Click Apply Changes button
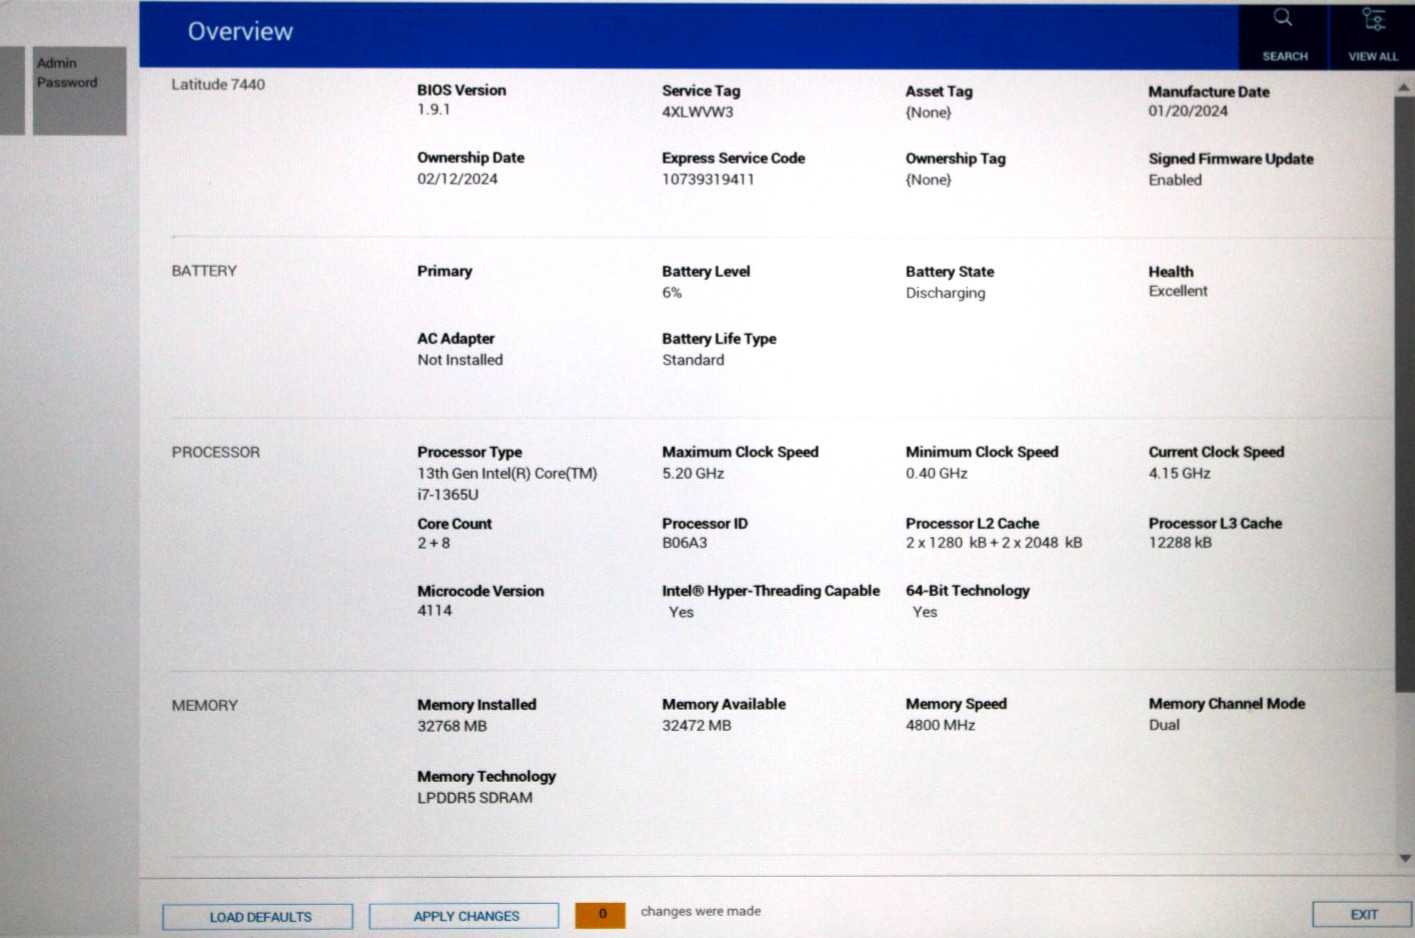 pyautogui.click(x=464, y=915)
